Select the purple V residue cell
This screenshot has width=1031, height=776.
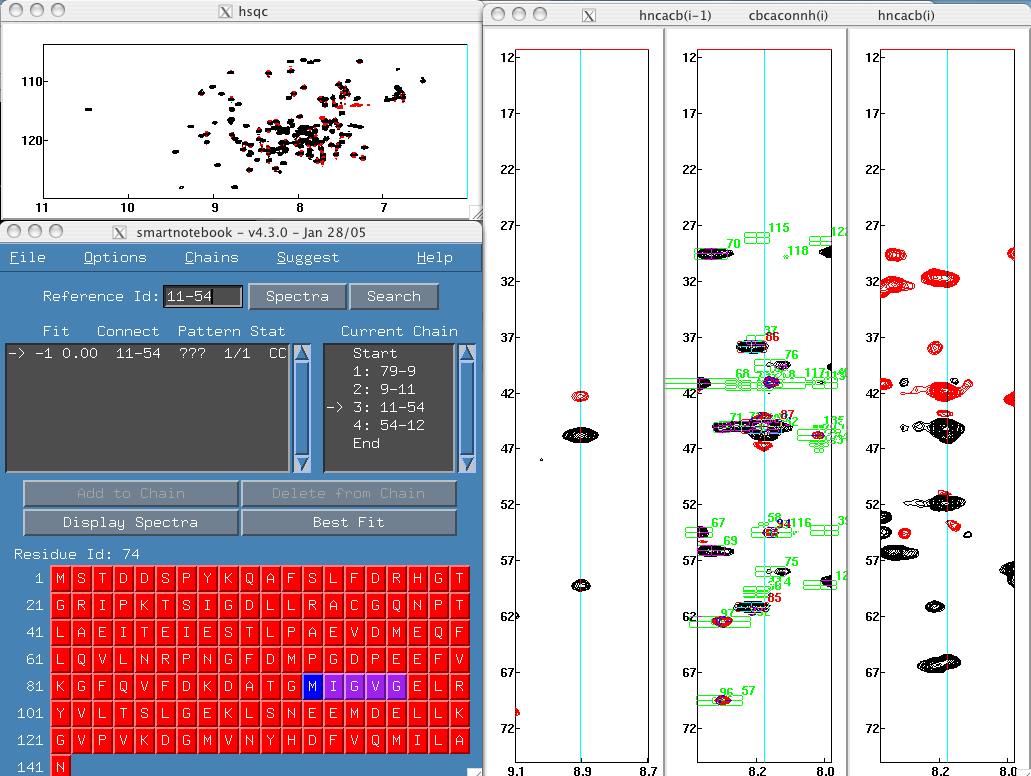[x=376, y=687]
